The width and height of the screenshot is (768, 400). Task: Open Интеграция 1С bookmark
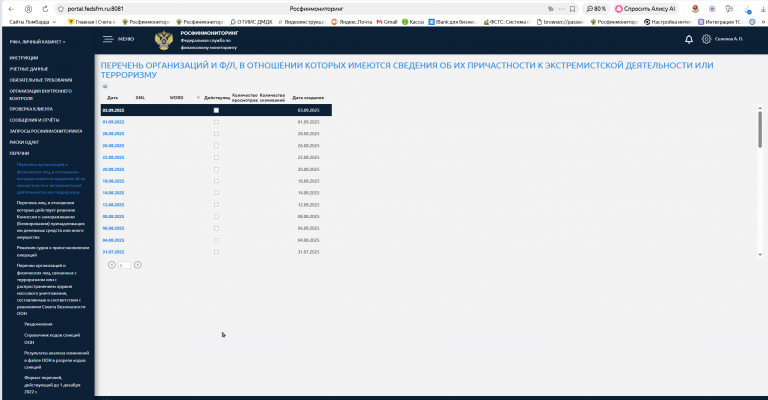pos(720,22)
